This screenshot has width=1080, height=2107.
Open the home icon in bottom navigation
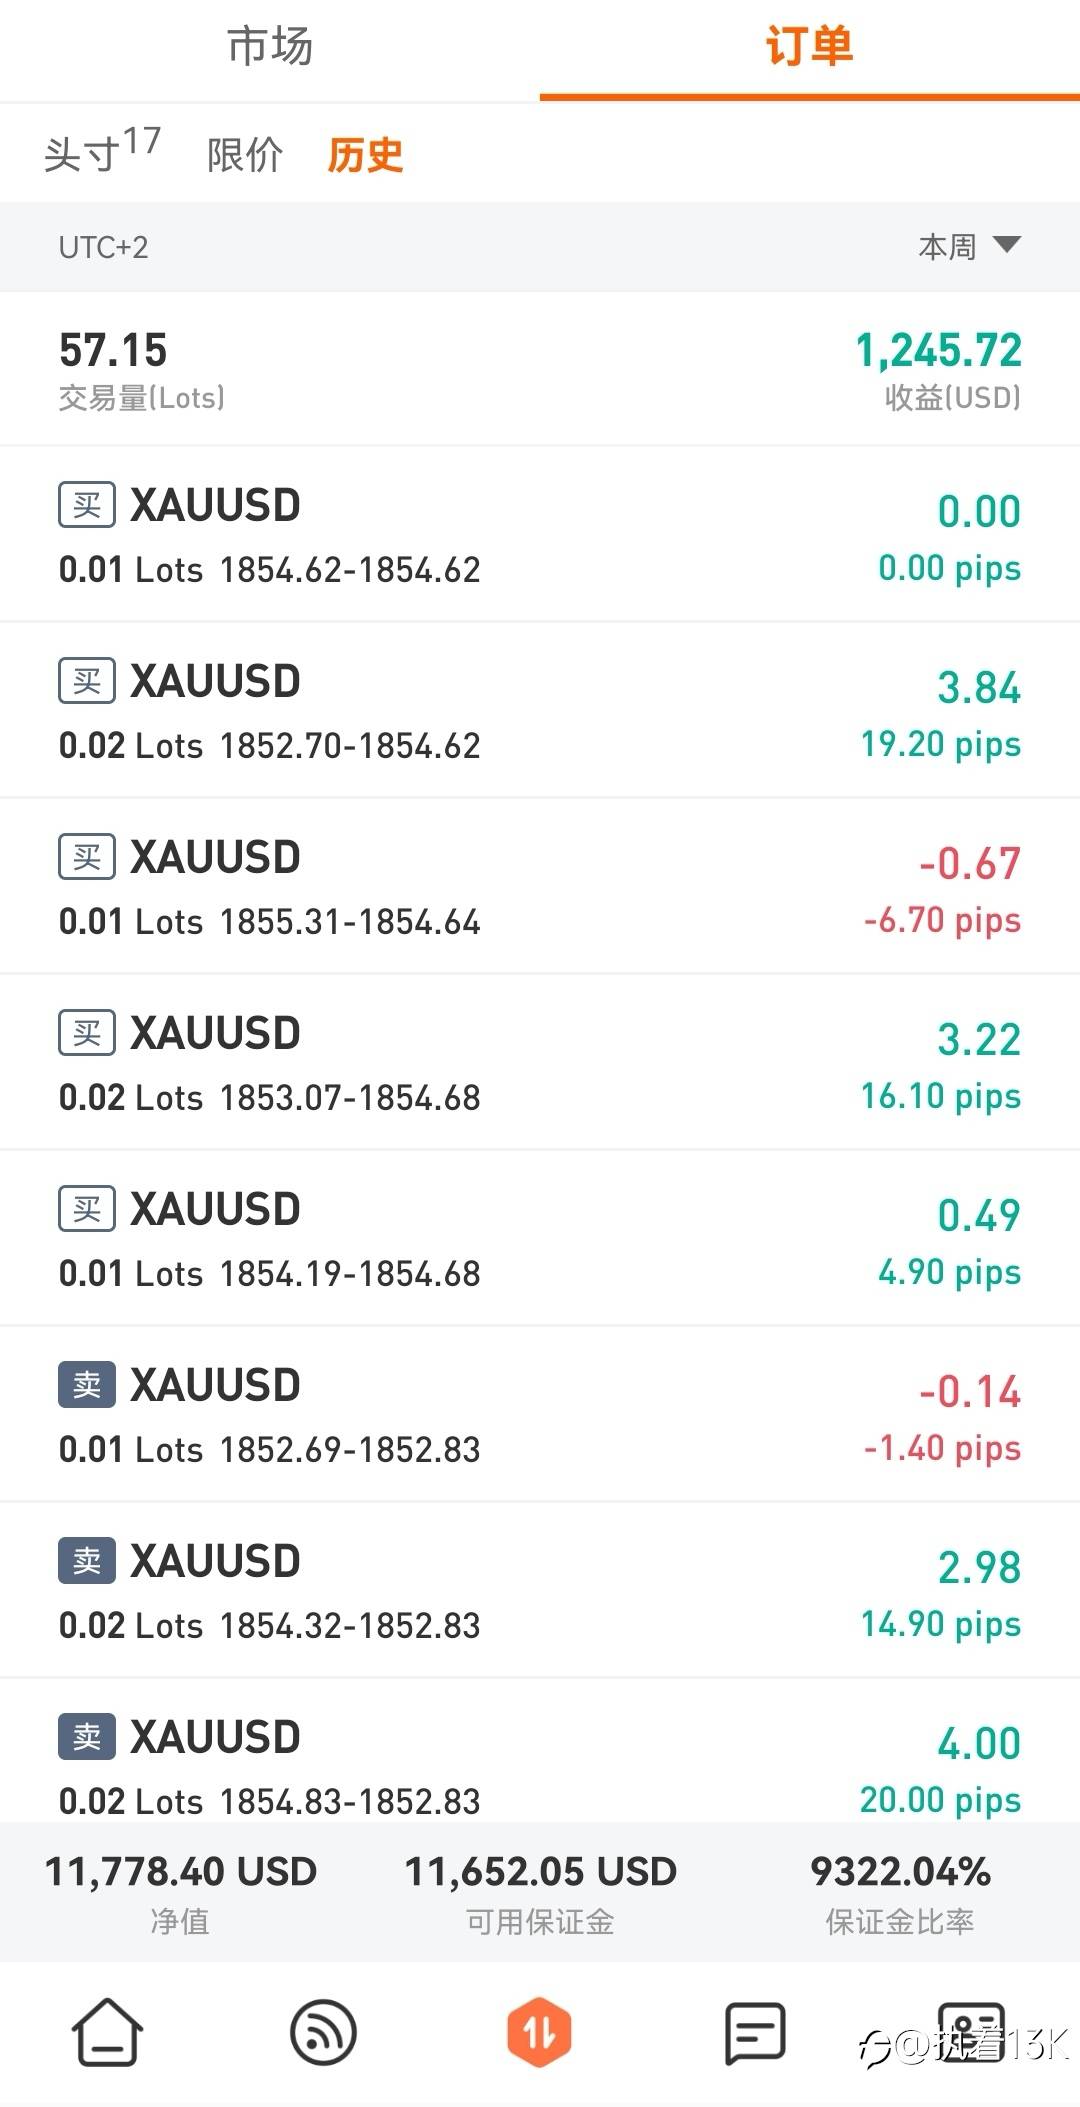(107, 2031)
